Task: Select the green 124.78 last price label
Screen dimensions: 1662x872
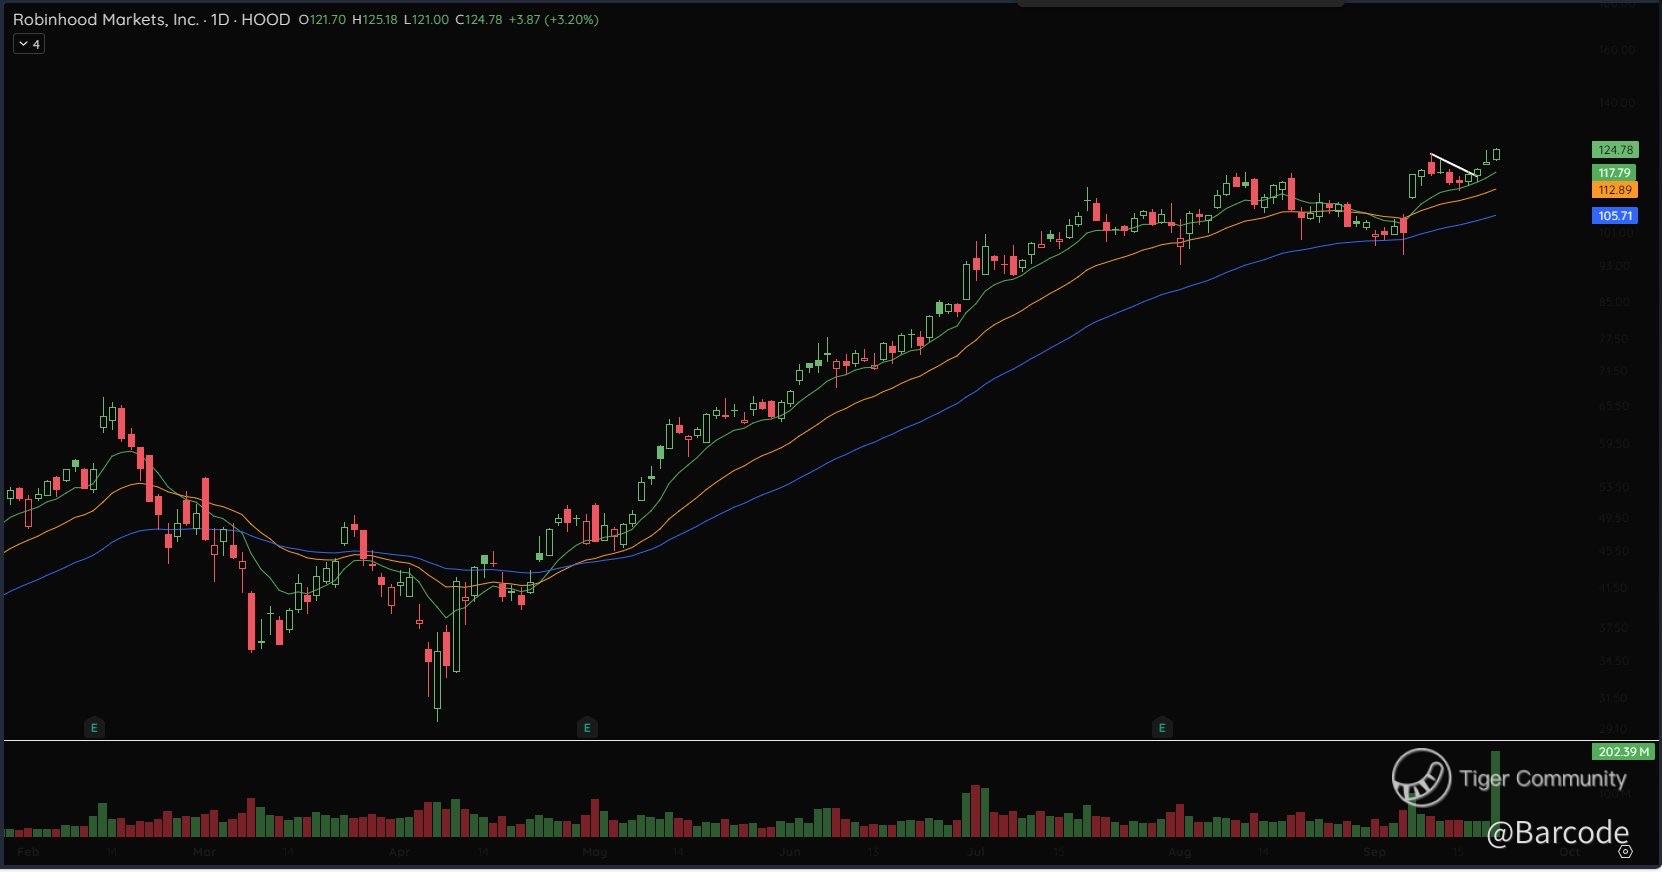Action: 1615,150
